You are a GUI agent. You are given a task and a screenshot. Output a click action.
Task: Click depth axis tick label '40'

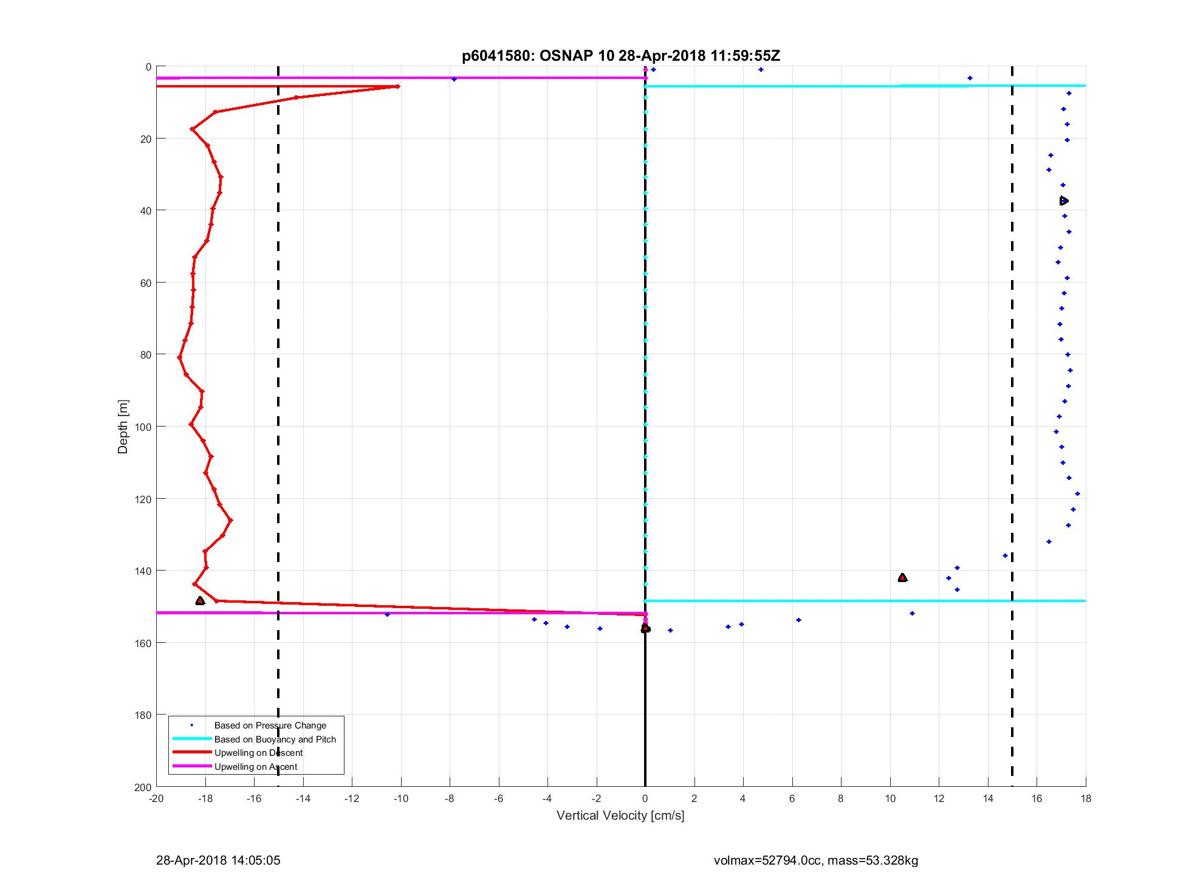(144, 211)
